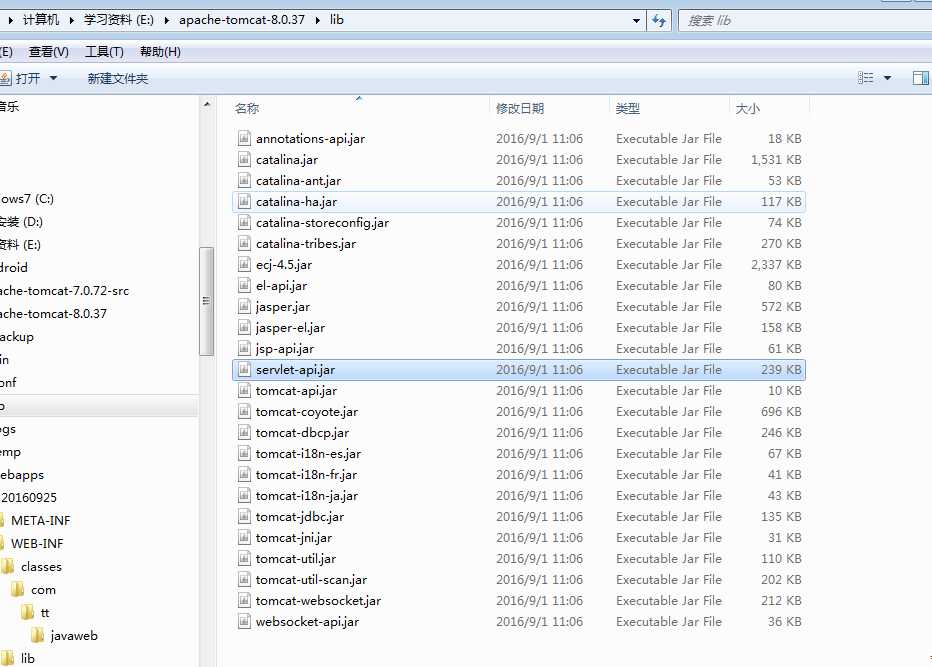This screenshot has height=667, width=932.
Task: Click apache-tomcat-8.0.37 in the address breadcrumb
Action: [242, 20]
